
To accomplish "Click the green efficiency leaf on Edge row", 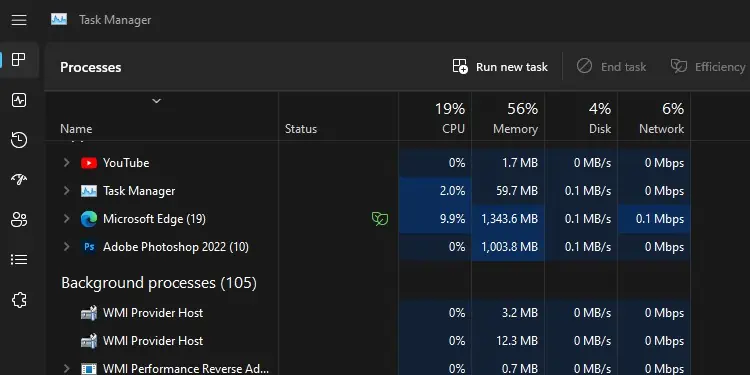I will tap(380, 219).
